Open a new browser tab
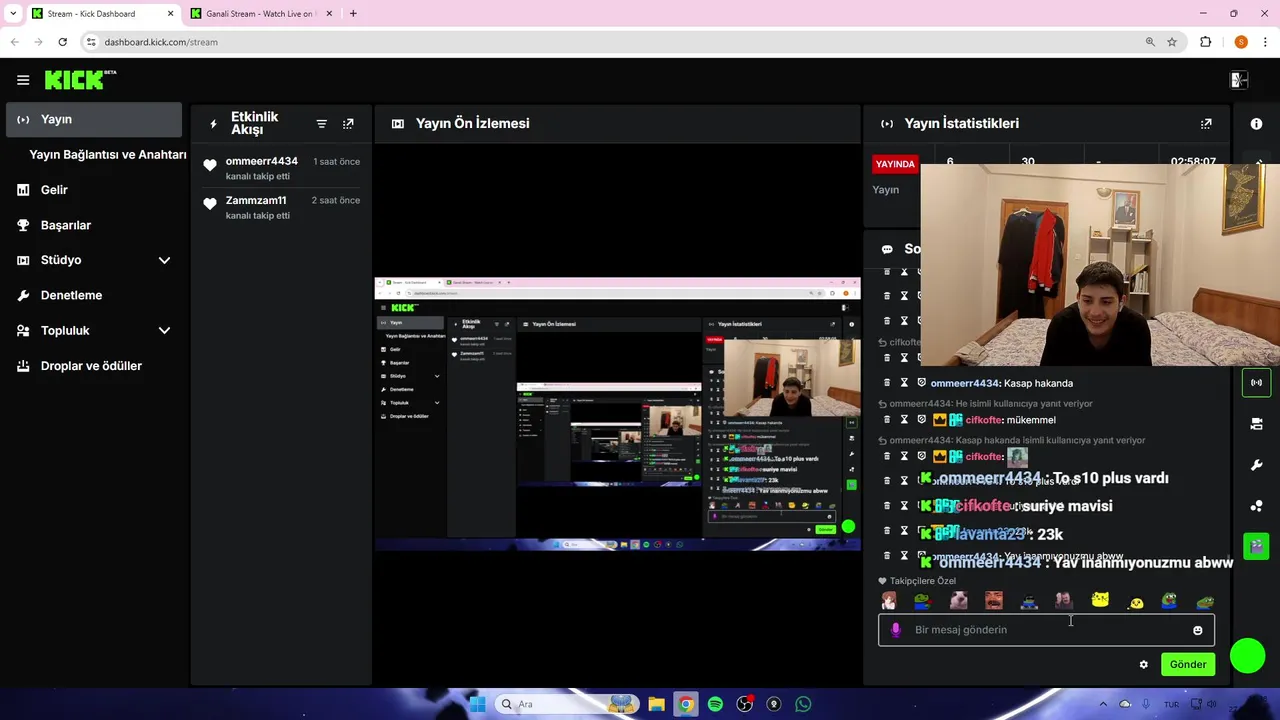The width and height of the screenshot is (1280, 720). pos(353,14)
